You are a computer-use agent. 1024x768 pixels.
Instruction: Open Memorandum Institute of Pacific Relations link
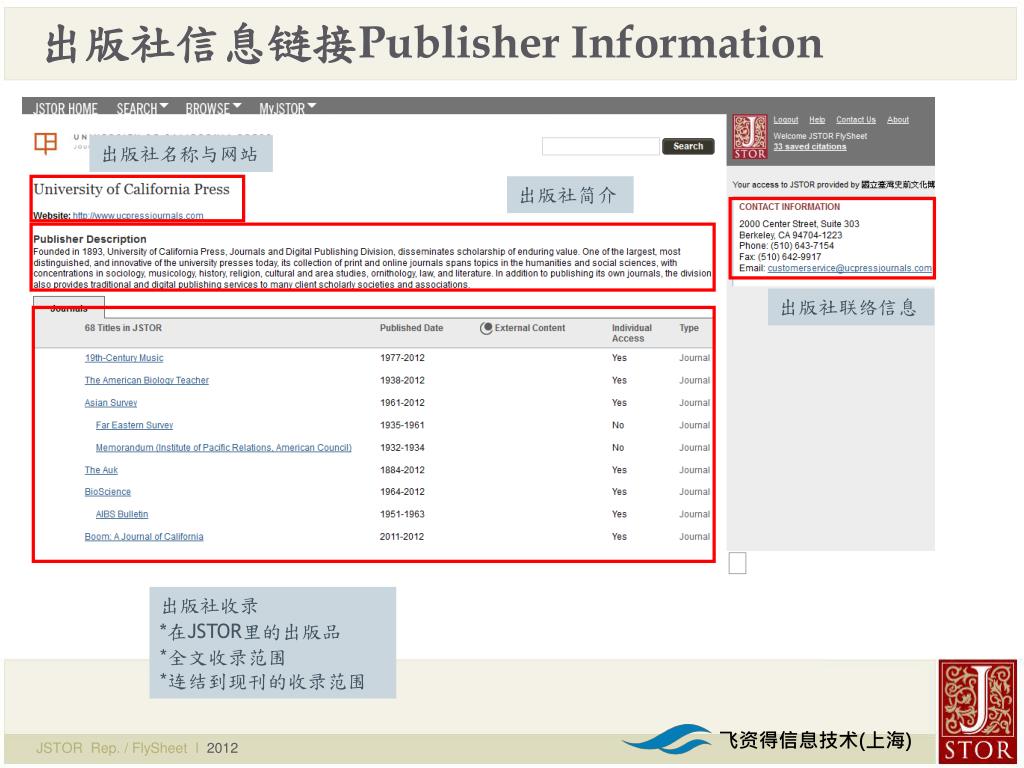click(223, 448)
